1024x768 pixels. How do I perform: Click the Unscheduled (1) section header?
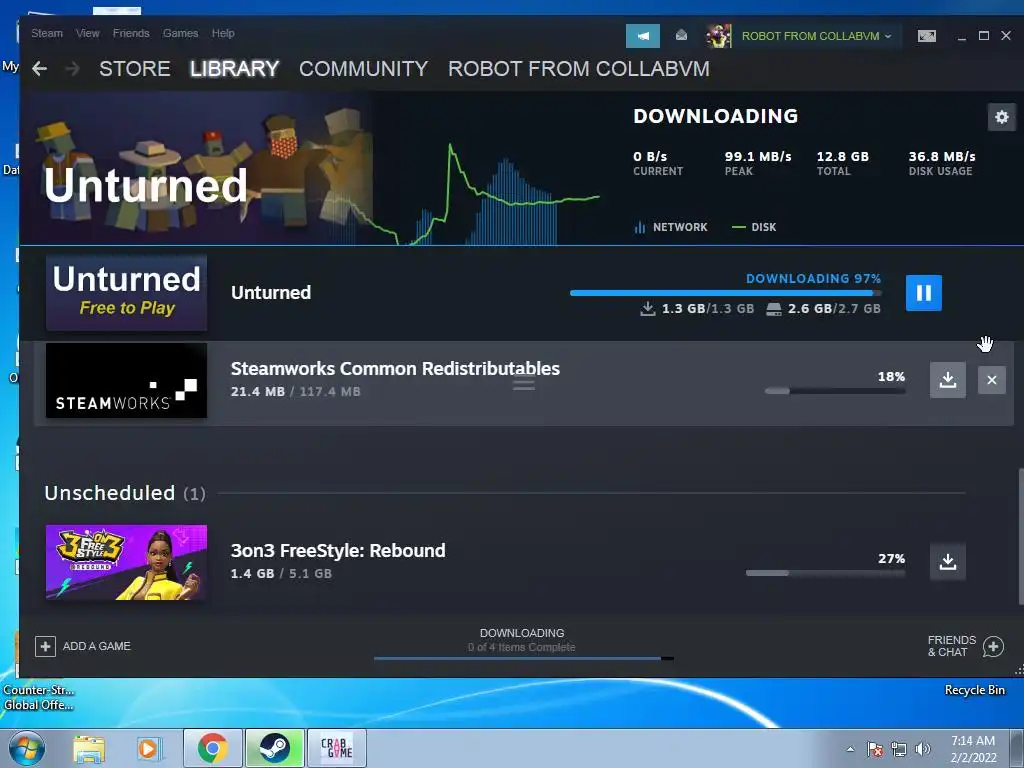(125, 493)
